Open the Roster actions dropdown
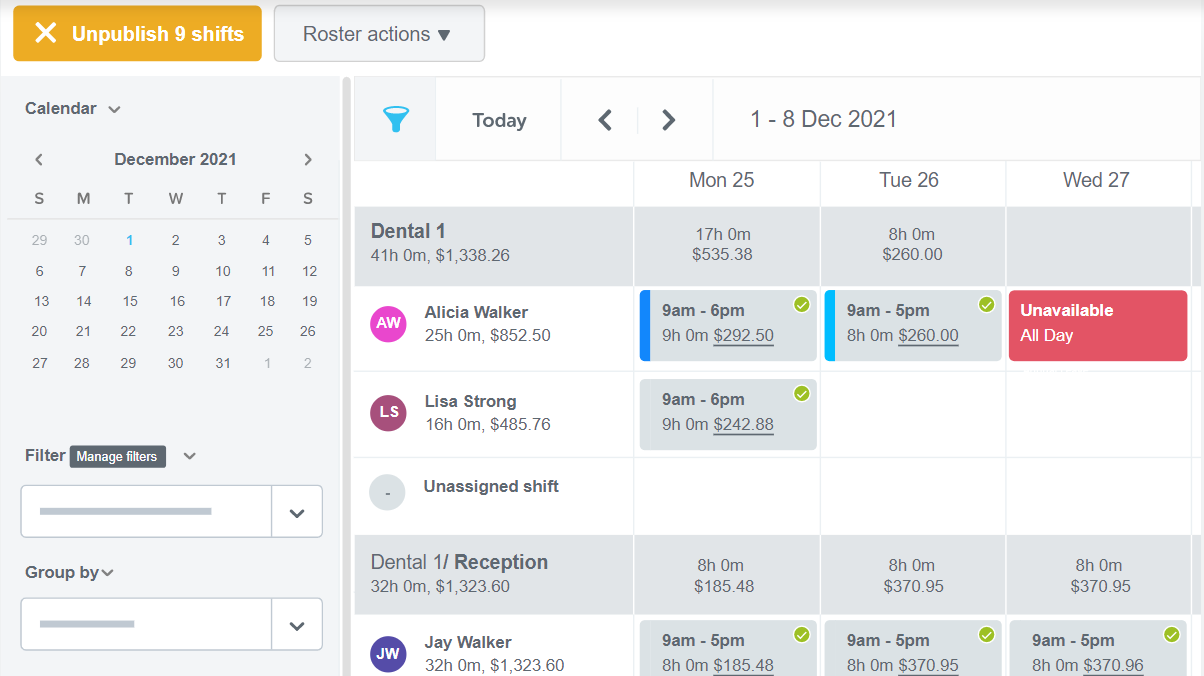This screenshot has height=676, width=1204. coord(379,33)
